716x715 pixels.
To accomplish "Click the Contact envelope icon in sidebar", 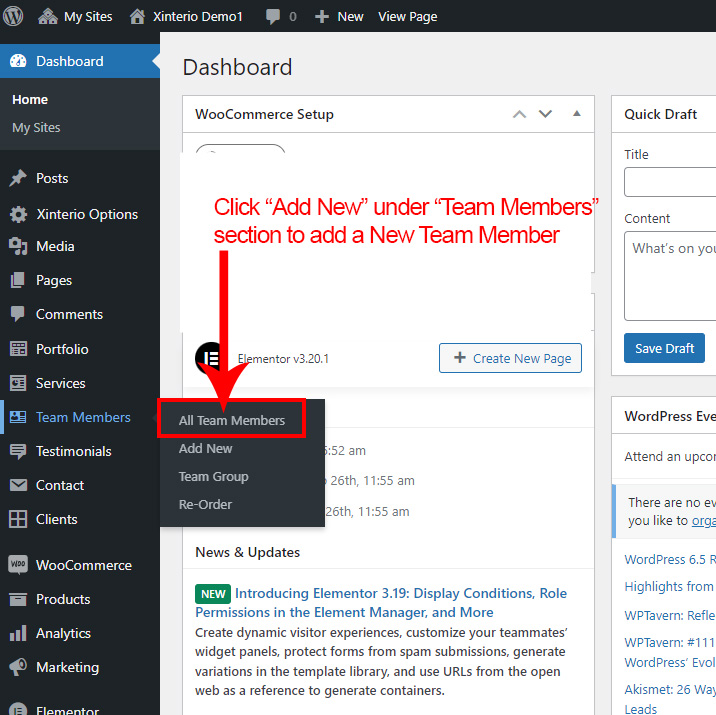I will point(18,485).
